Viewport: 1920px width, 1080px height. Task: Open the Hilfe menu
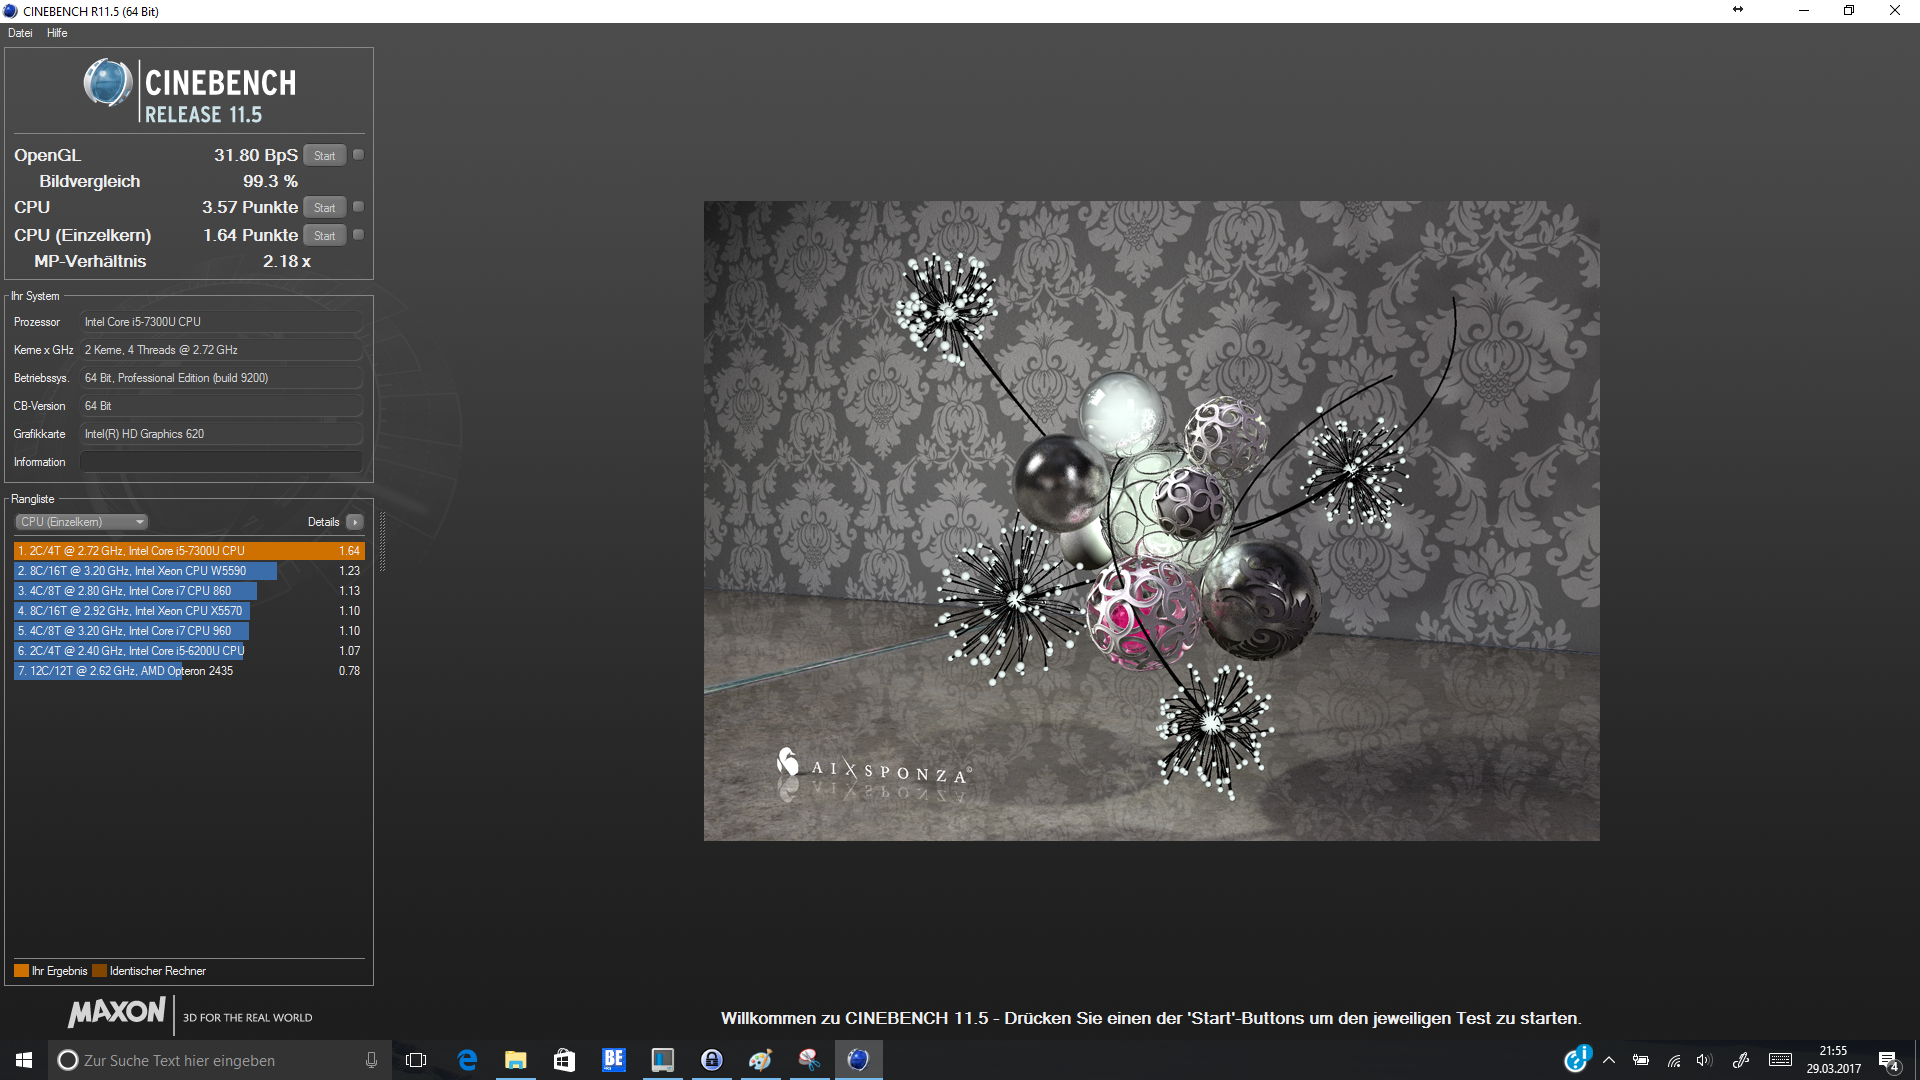pyautogui.click(x=57, y=33)
